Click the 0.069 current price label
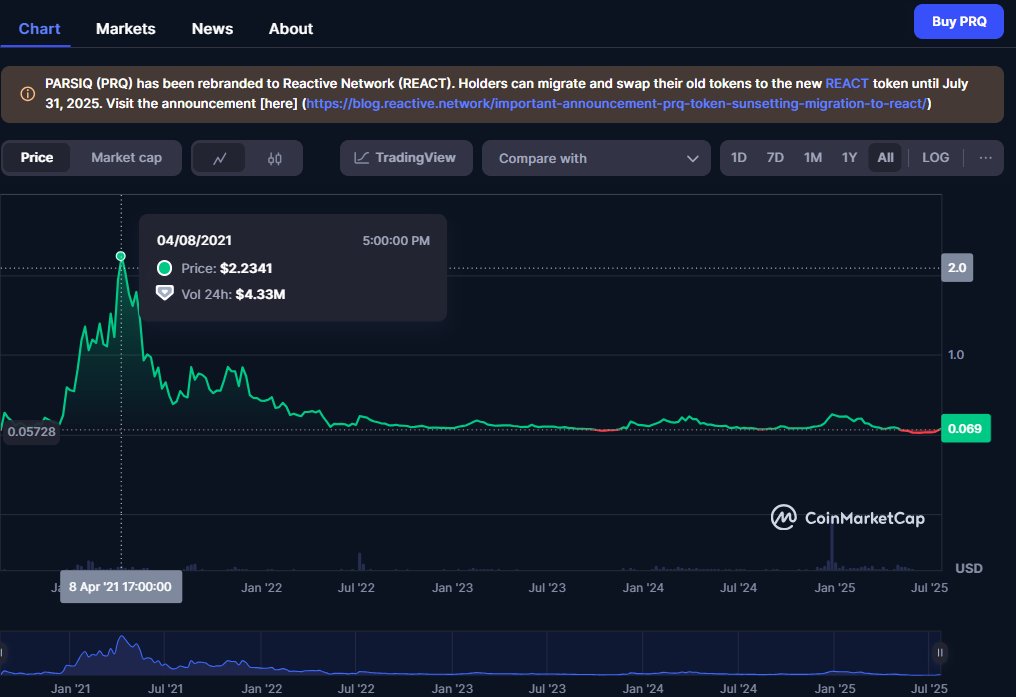Viewport: 1016px width, 697px height. [965, 428]
